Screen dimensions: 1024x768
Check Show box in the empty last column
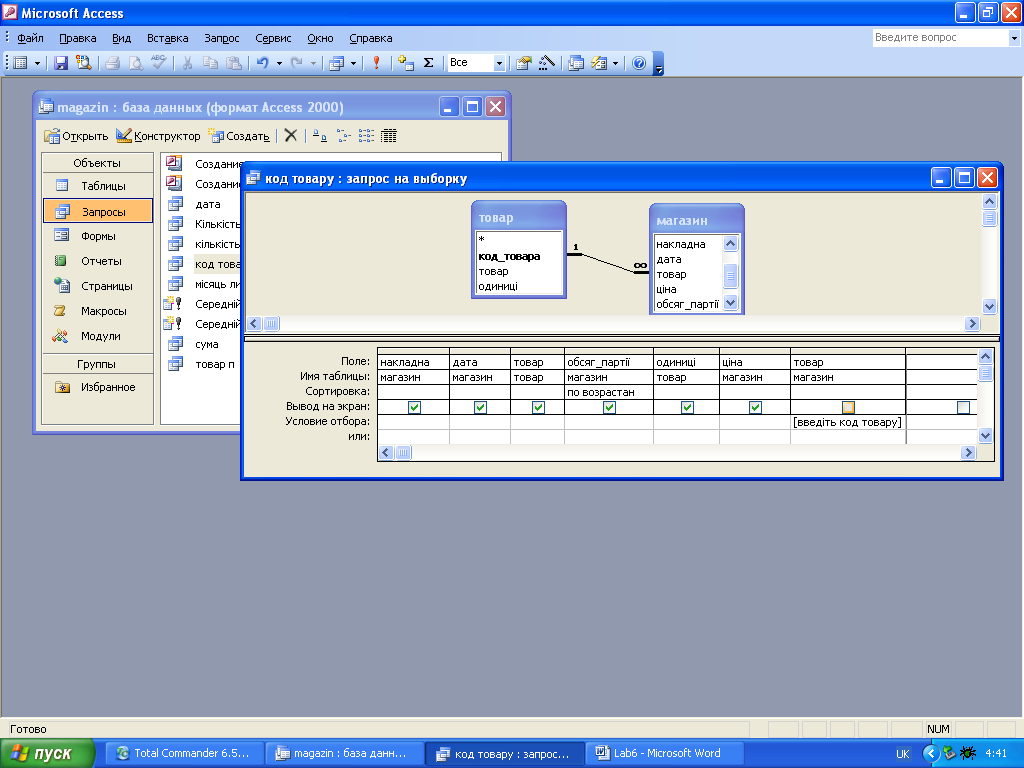tap(963, 408)
